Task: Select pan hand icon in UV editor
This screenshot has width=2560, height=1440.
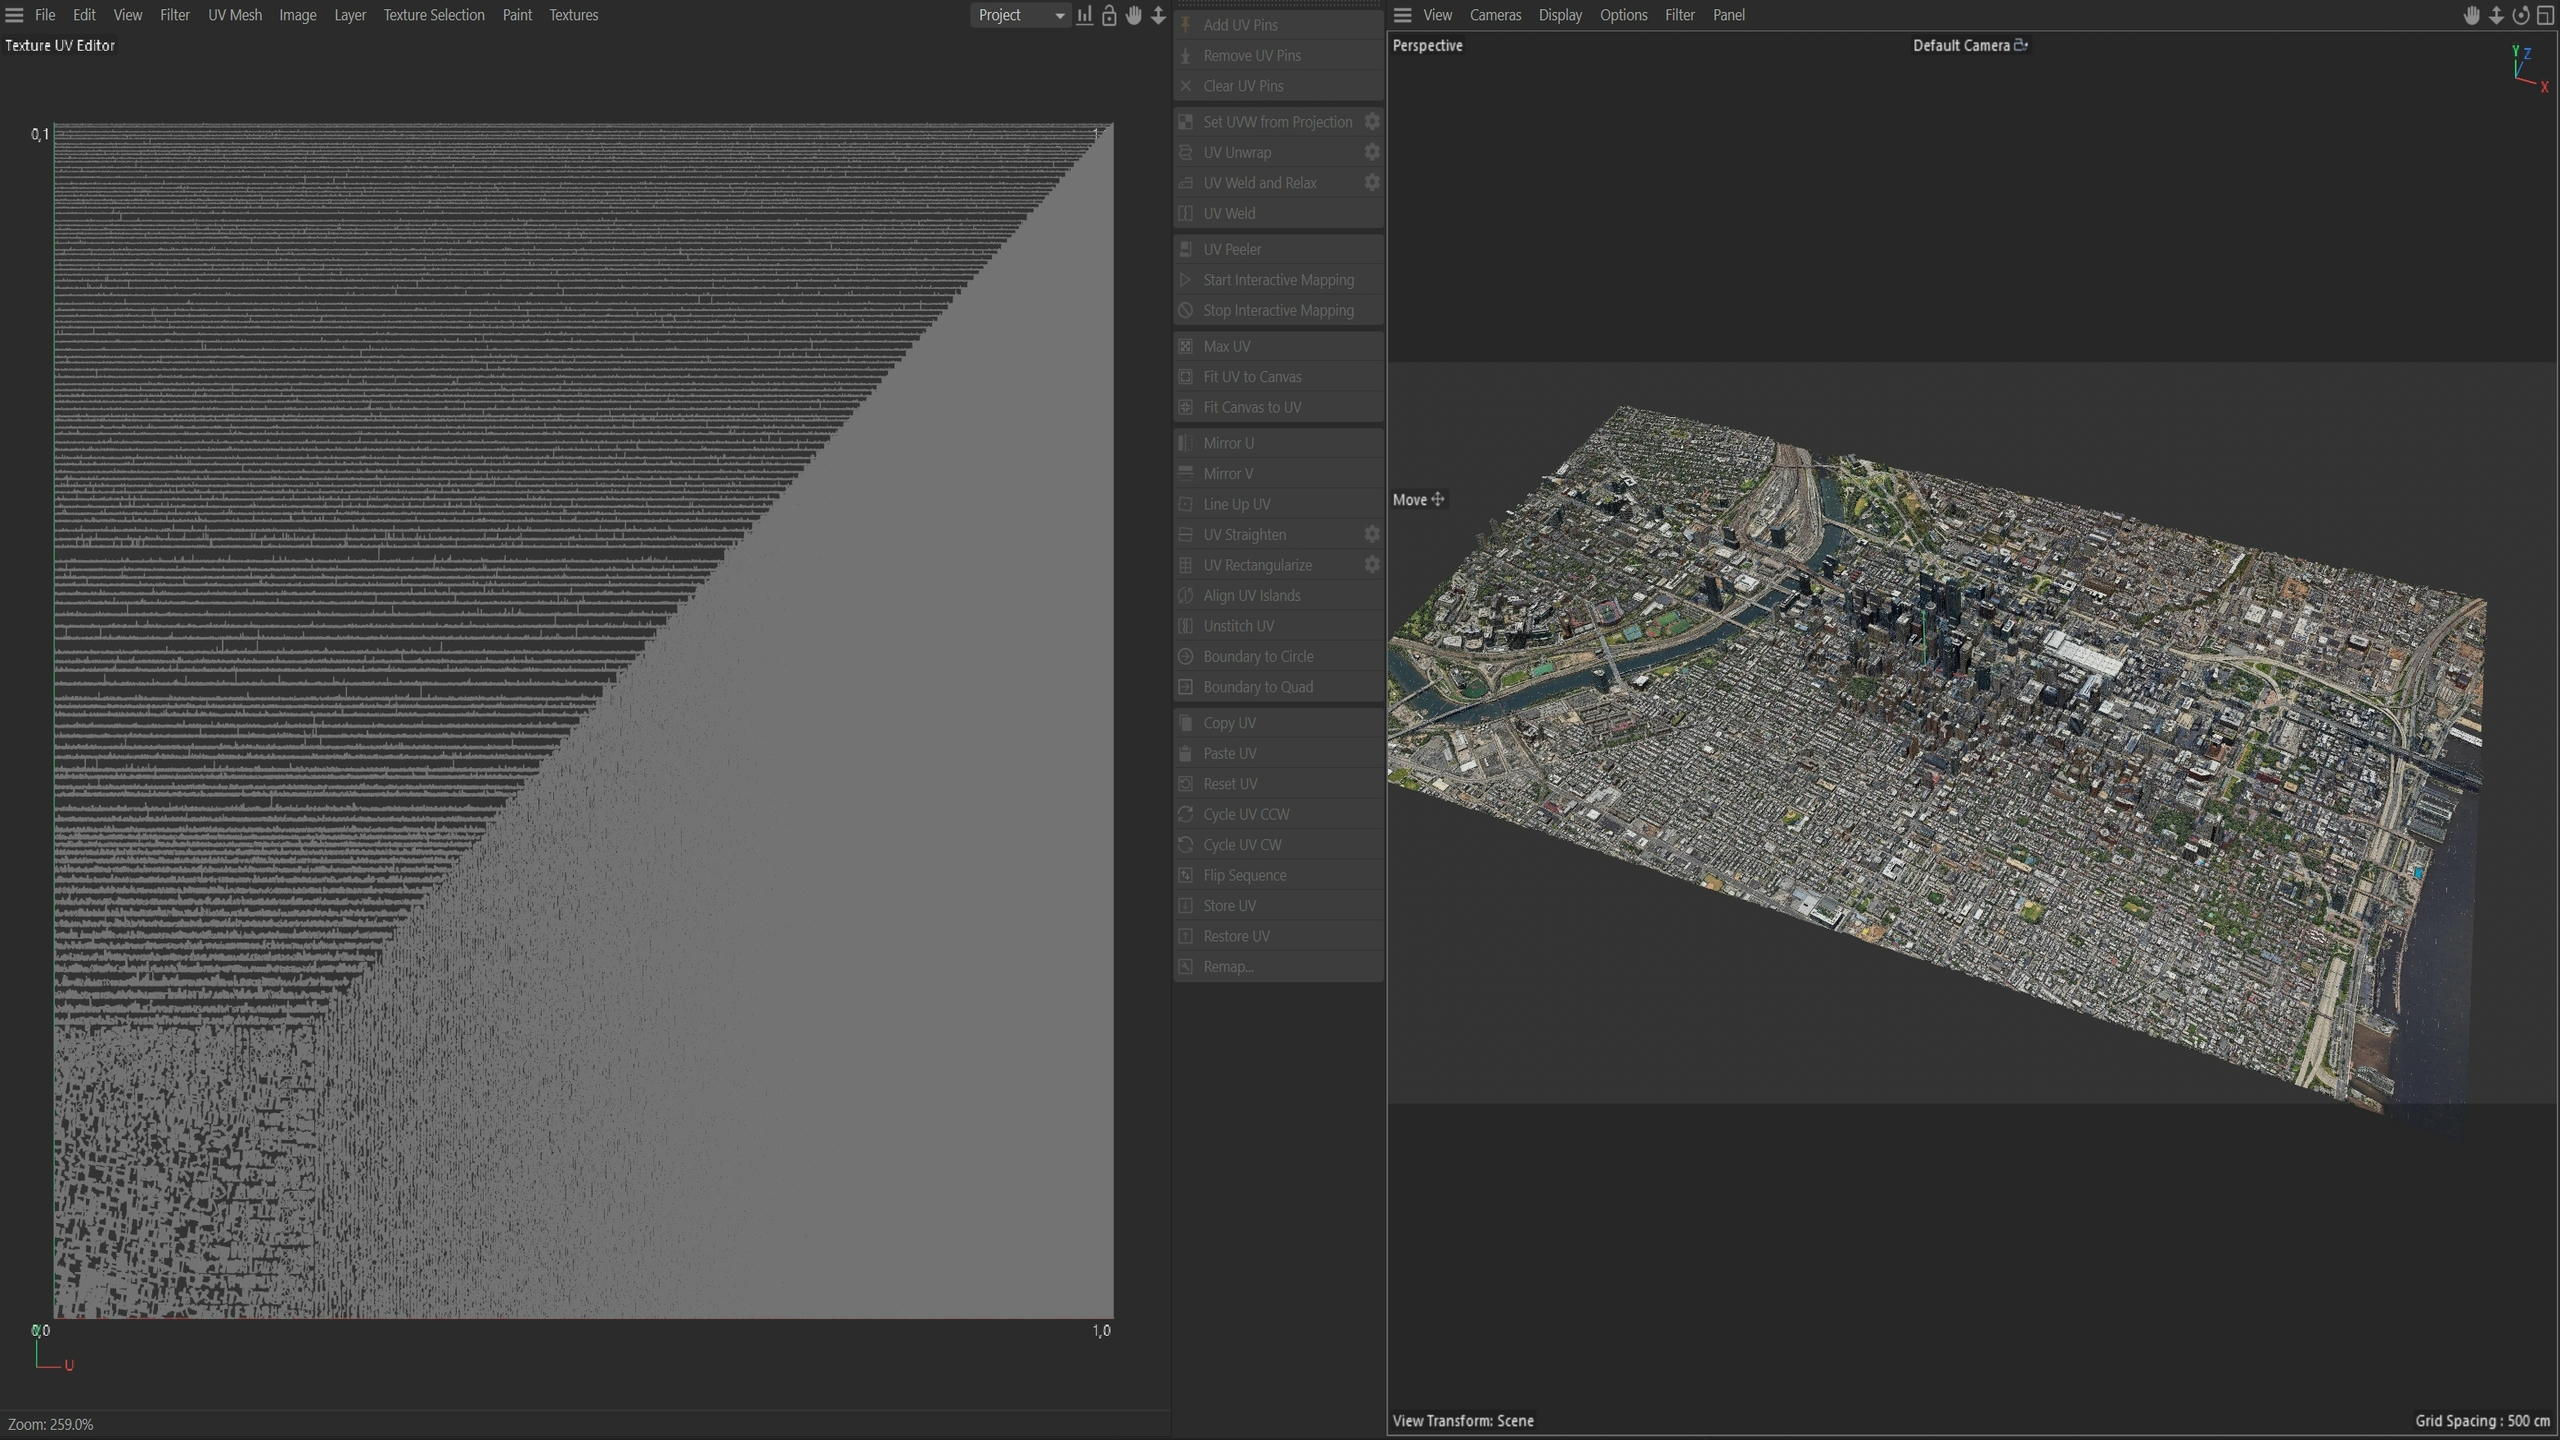Action: pyautogui.click(x=1134, y=15)
